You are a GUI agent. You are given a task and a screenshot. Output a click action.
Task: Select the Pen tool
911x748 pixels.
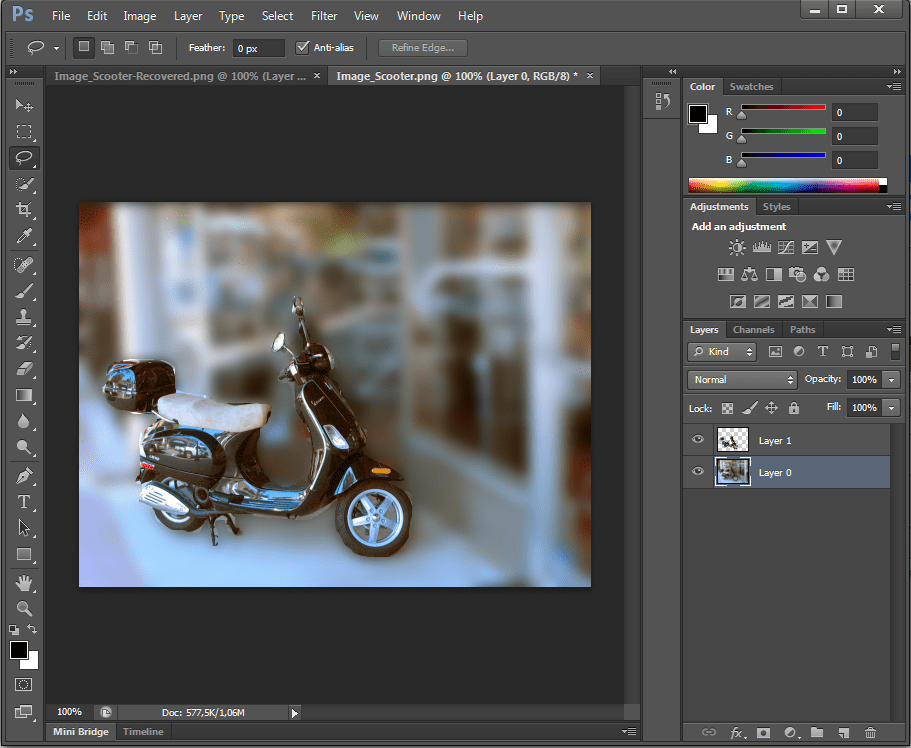coord(24,474)
